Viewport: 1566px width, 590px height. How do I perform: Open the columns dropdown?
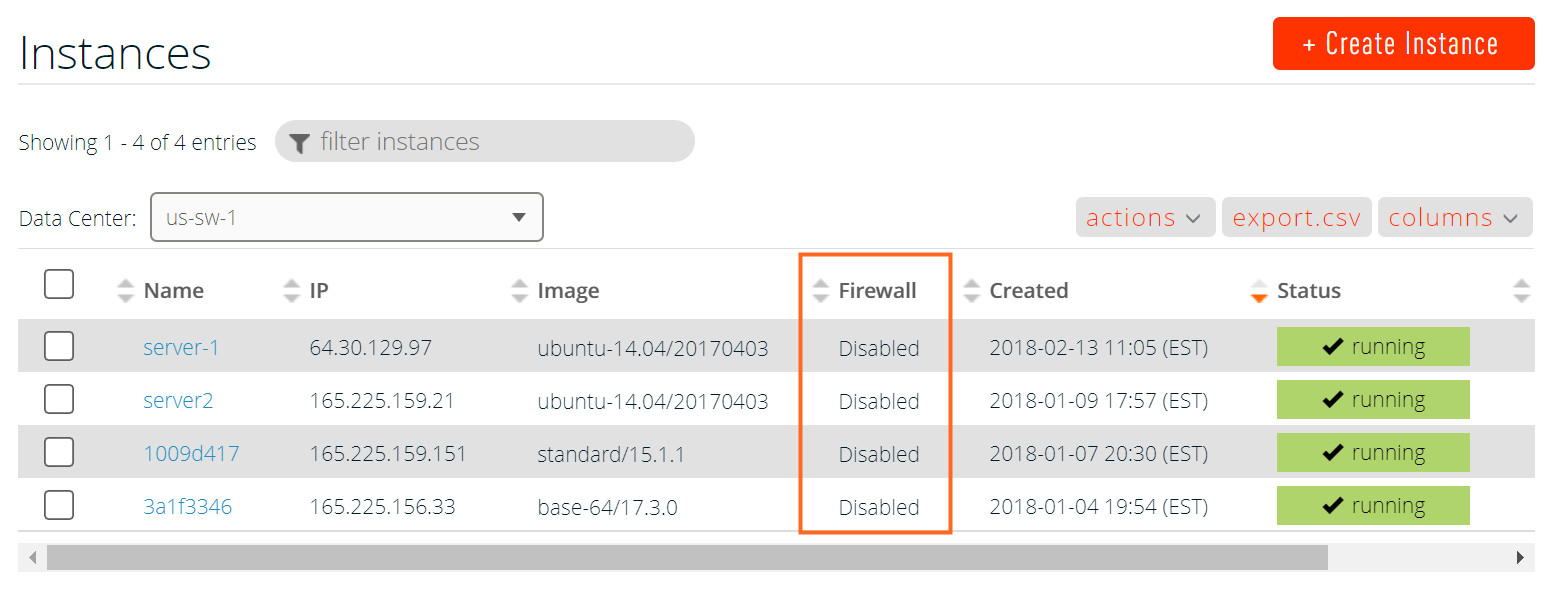click(x=1454, y=218)
